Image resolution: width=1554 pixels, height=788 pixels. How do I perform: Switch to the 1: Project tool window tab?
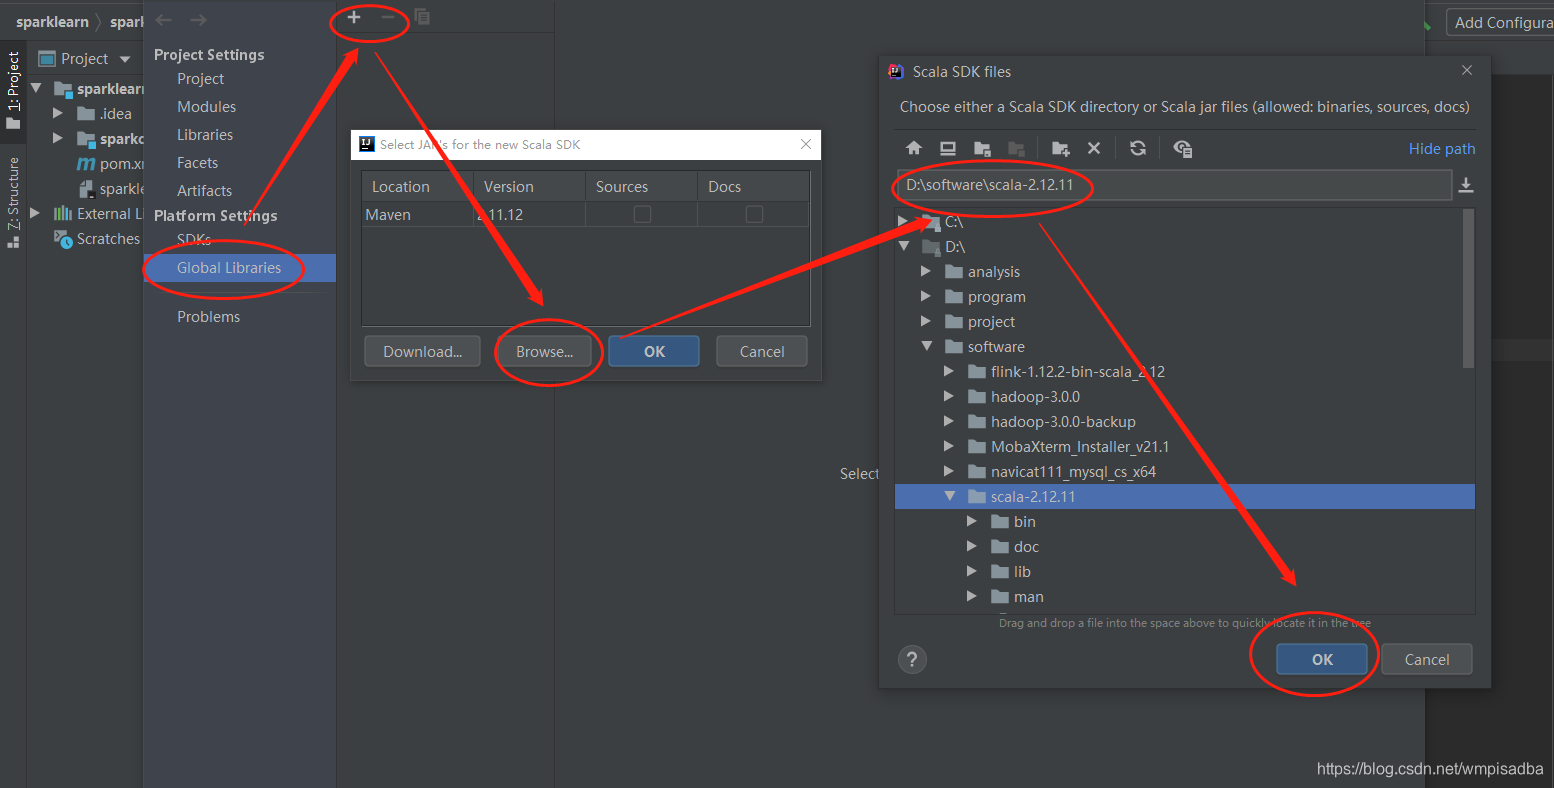pyautogui.click(x=13, y=89)
